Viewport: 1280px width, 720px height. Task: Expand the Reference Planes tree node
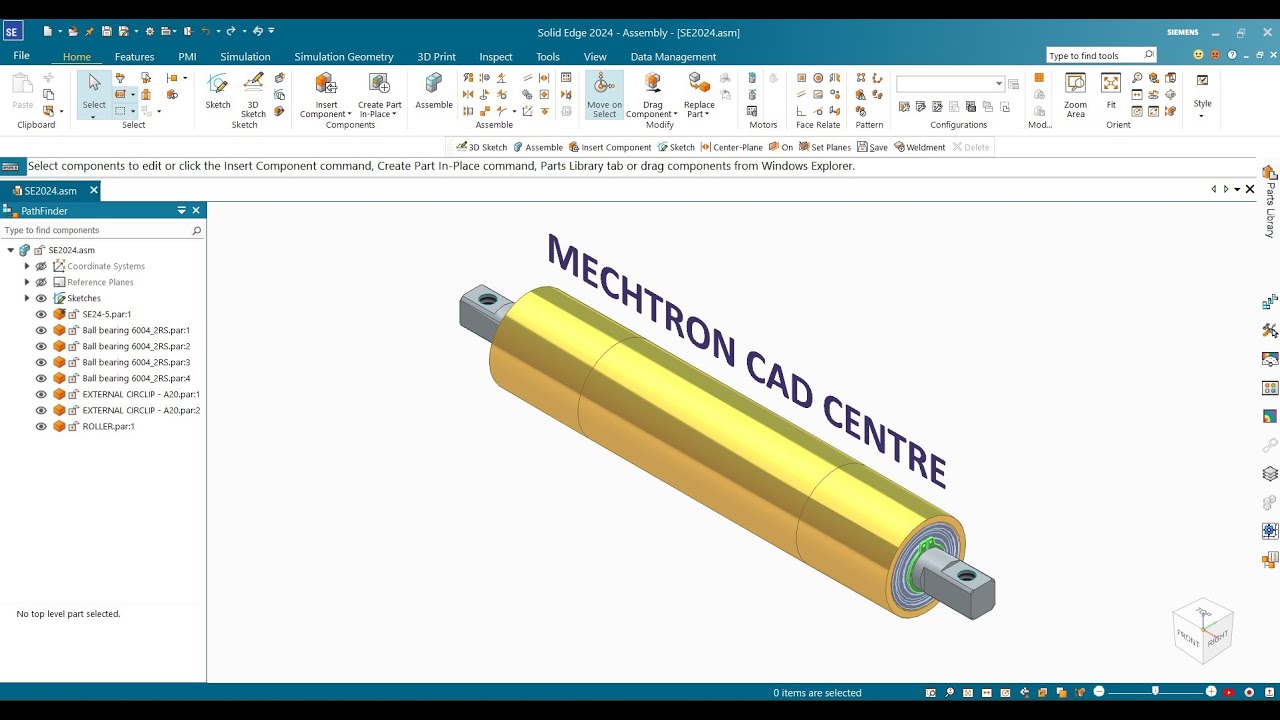coord(27,282)
